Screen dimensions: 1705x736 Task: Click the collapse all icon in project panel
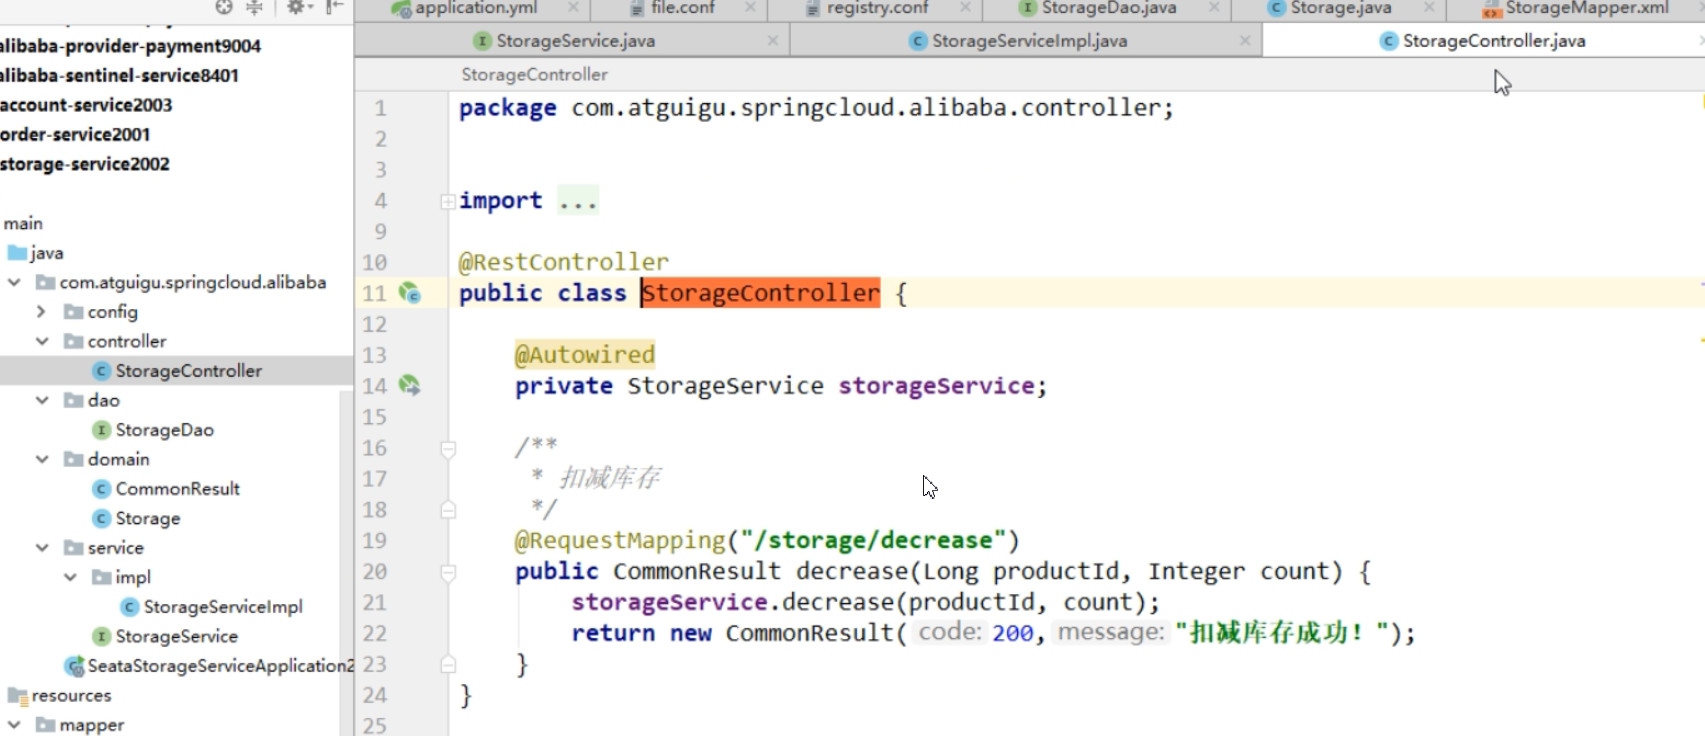[254, 7]
